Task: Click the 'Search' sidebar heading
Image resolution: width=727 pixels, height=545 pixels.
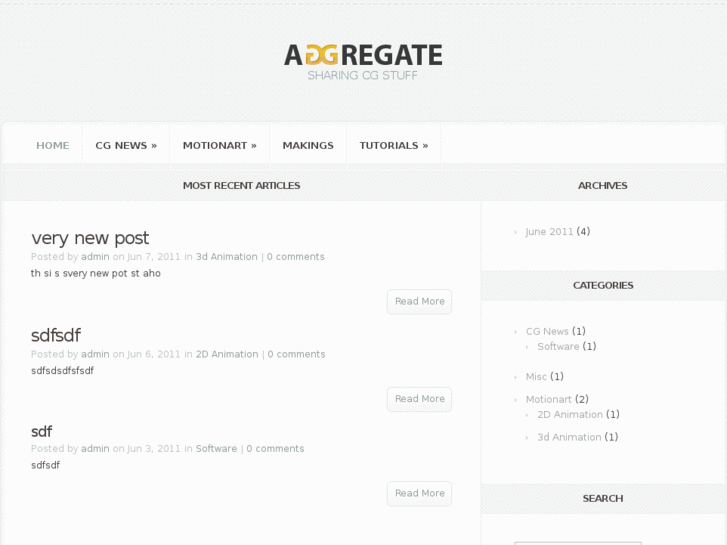Action: click(603, 499)
